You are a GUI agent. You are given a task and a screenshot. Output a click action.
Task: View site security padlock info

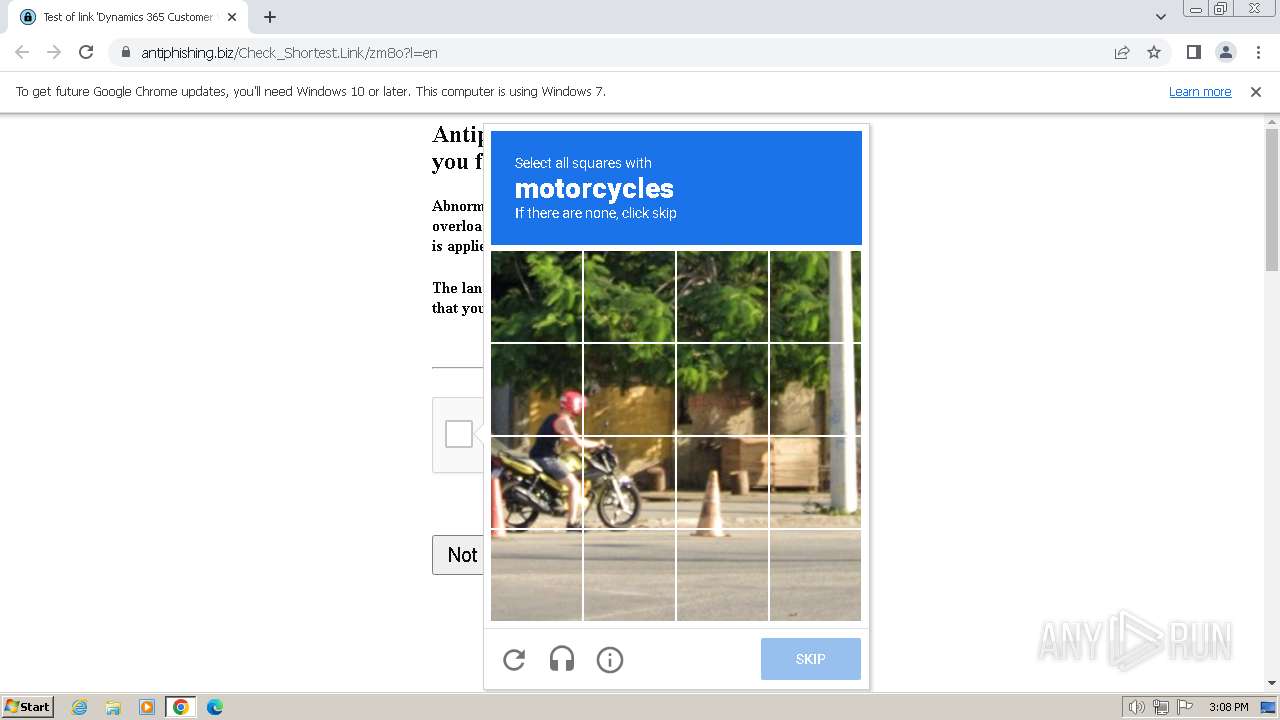point(125,52)
